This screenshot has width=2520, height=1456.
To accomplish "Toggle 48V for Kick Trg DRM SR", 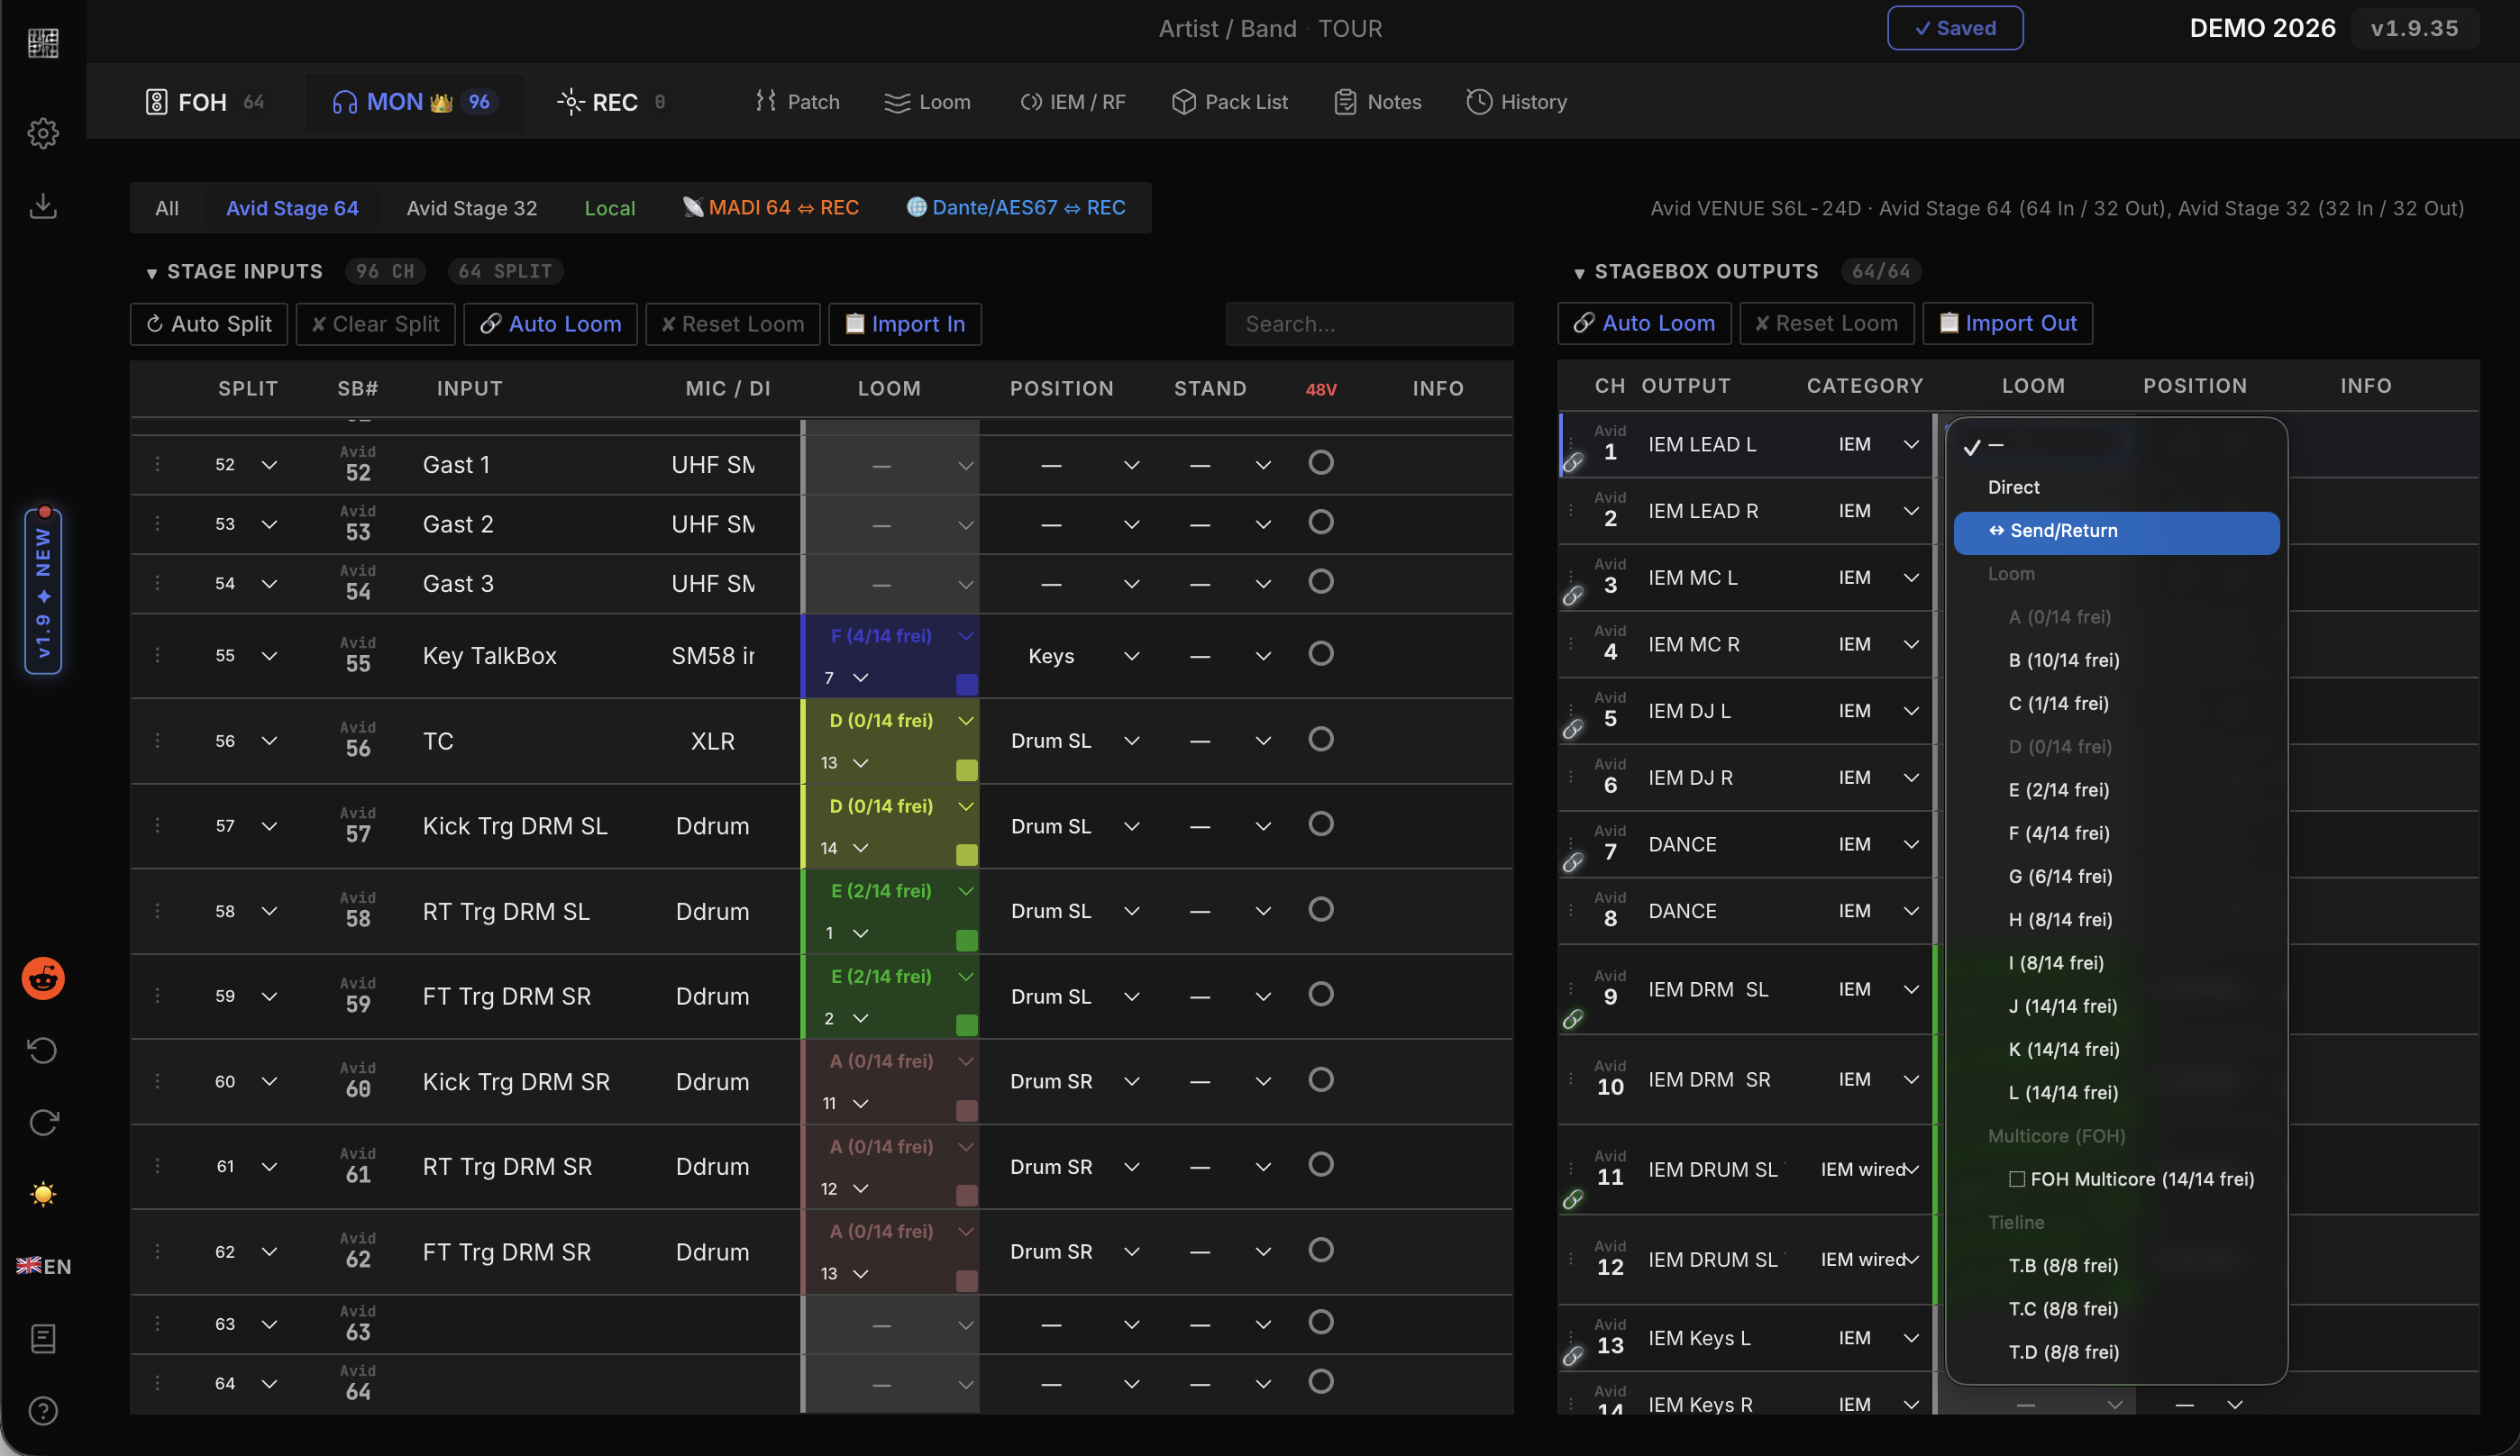I will (x=1321, y=1079).
